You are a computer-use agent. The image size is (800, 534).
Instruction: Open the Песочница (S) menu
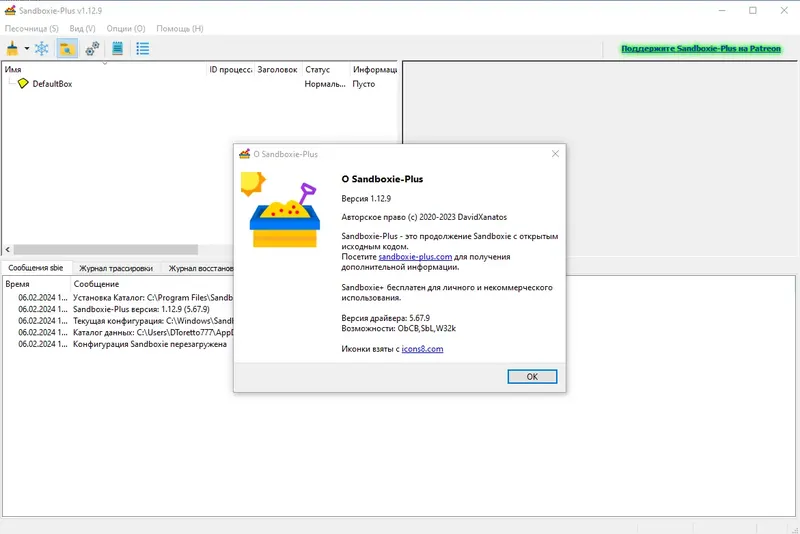[32, 29]
